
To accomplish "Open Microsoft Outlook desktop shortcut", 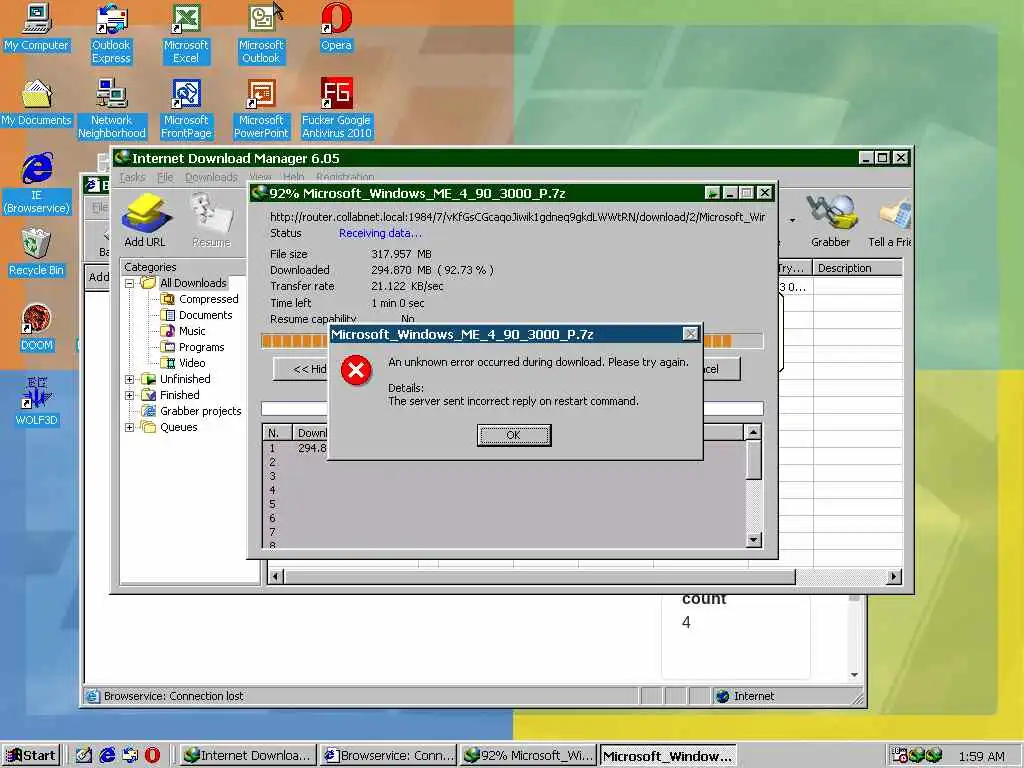I will tap(261, 34).
